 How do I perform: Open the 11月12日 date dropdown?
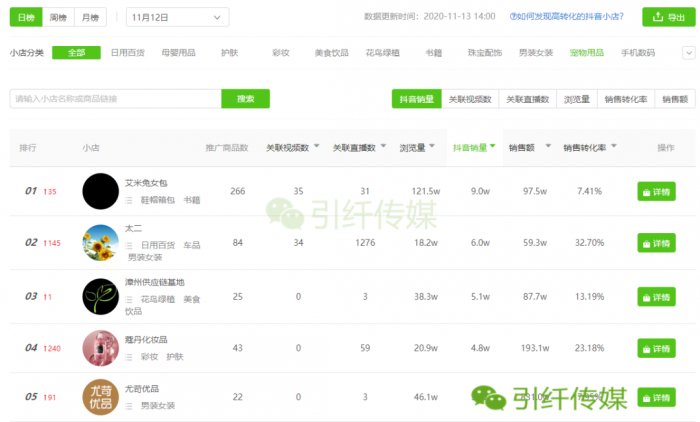pos(177,17)
